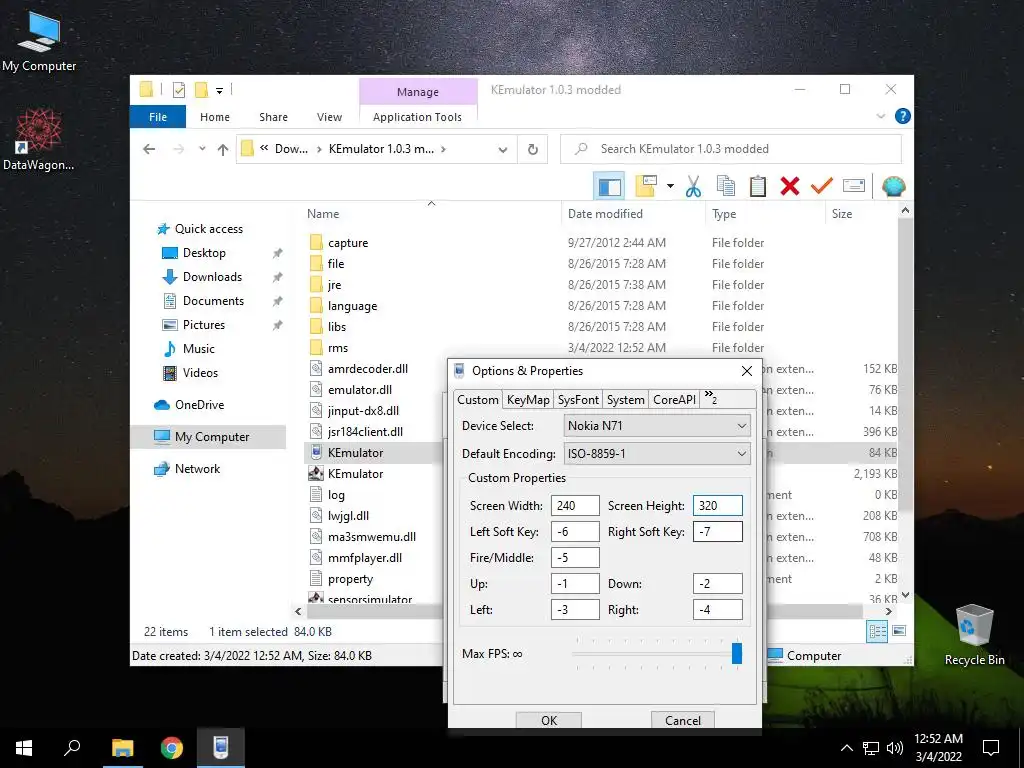This screenshot has width=1024, height=768.
Task: Click the Screen Height field
Action: click(x=718, y=505)
